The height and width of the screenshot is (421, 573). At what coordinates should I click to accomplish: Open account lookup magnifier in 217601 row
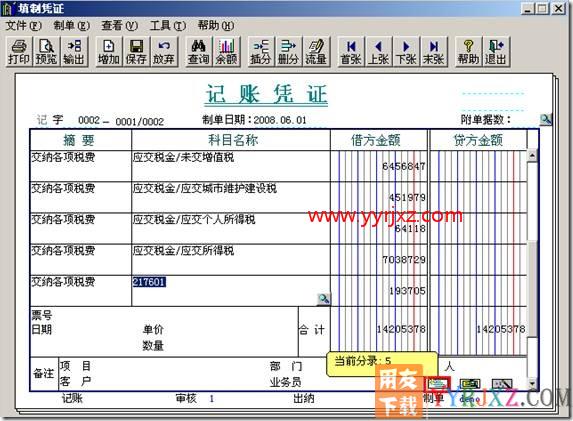click(x=323, y=299)
